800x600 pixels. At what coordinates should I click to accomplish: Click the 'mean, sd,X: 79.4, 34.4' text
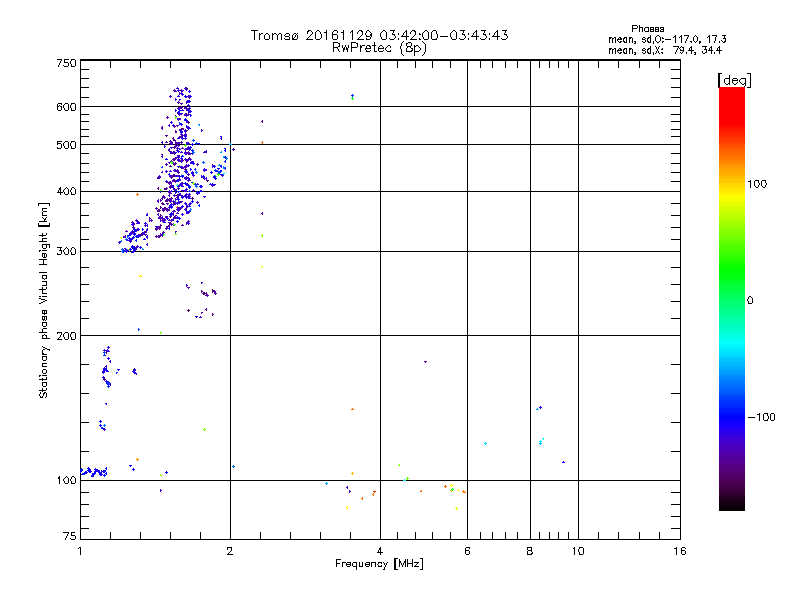665,50
